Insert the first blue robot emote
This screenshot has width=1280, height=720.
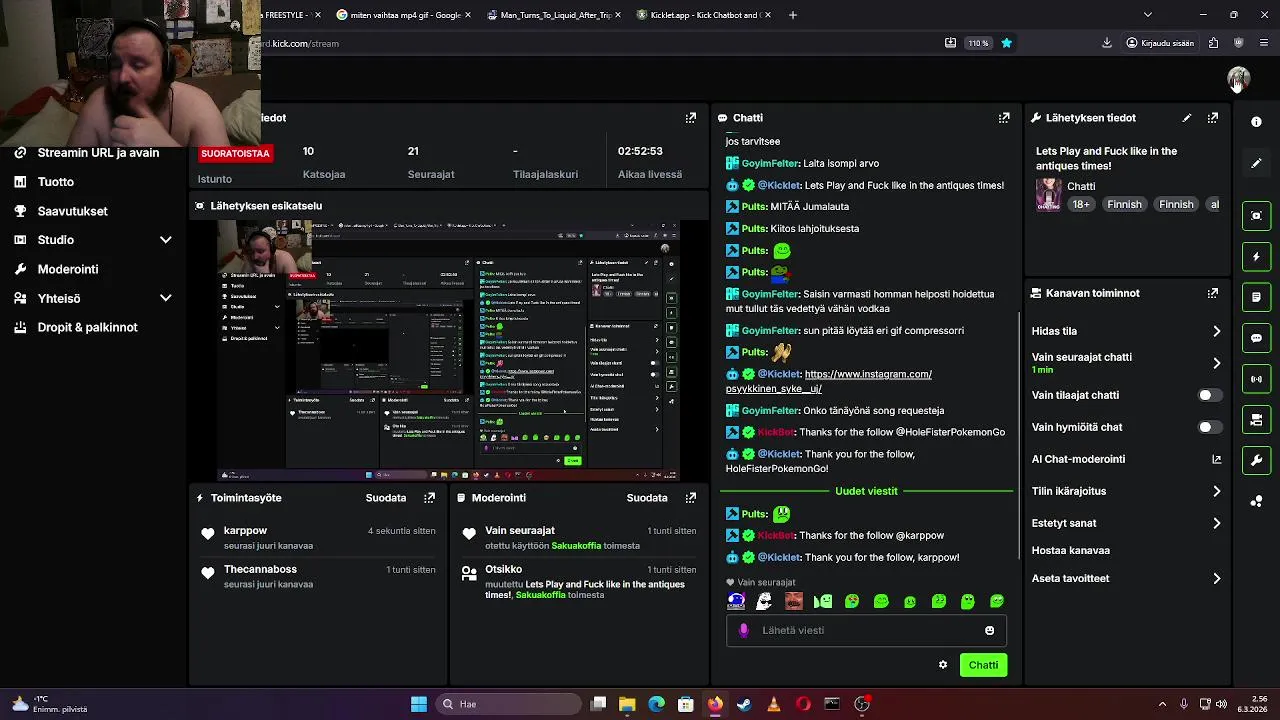tap(736, 601)
